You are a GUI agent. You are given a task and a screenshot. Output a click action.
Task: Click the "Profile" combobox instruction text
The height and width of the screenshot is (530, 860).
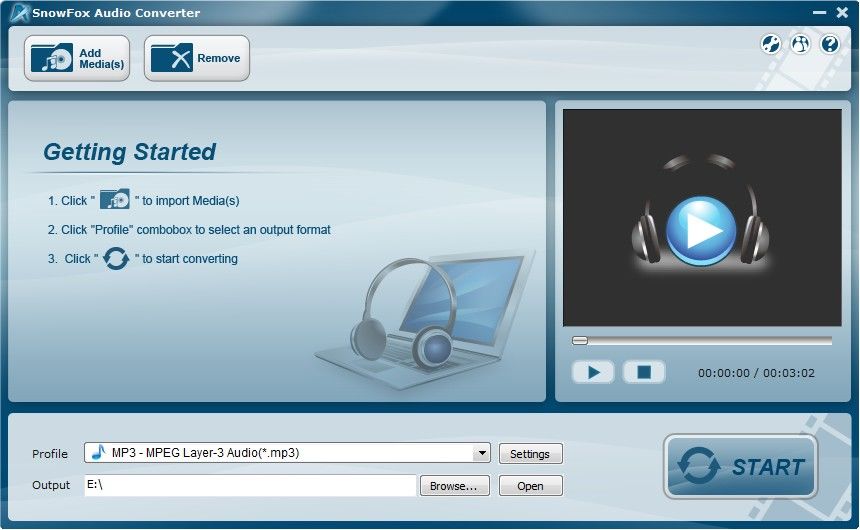pyautogui.click(x=189, y=229)
